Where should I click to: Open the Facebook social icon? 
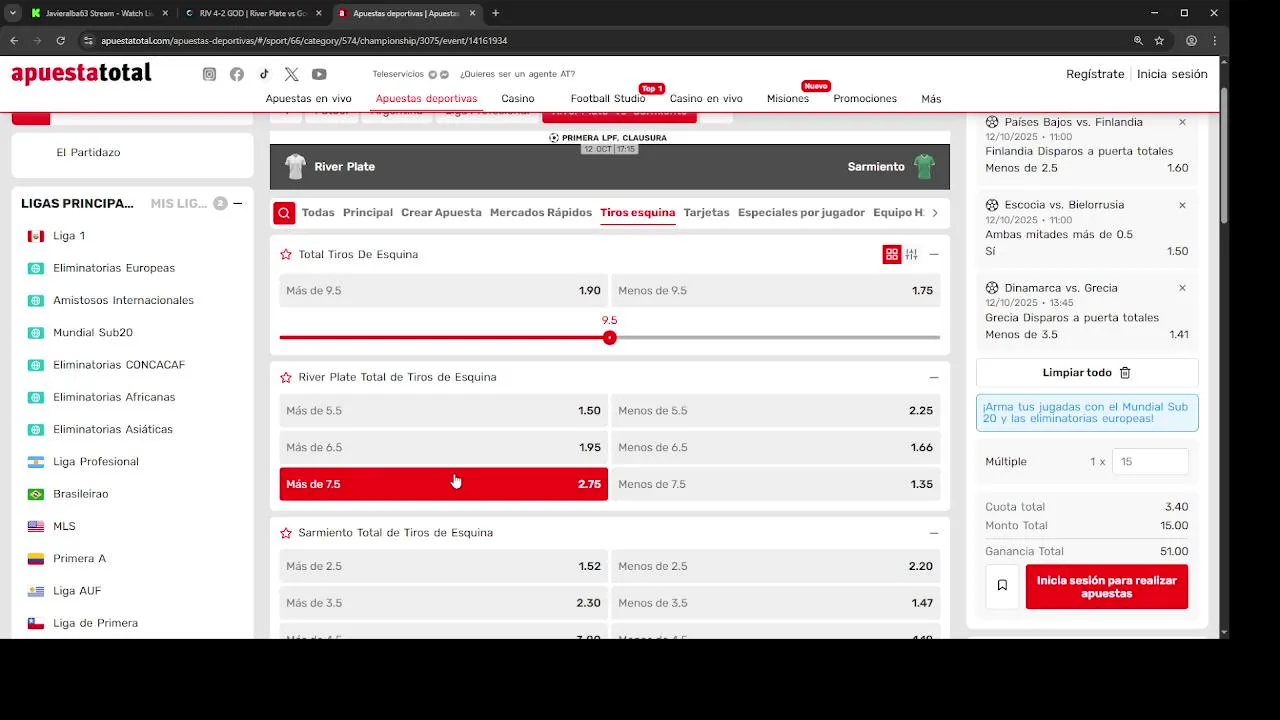237,74
